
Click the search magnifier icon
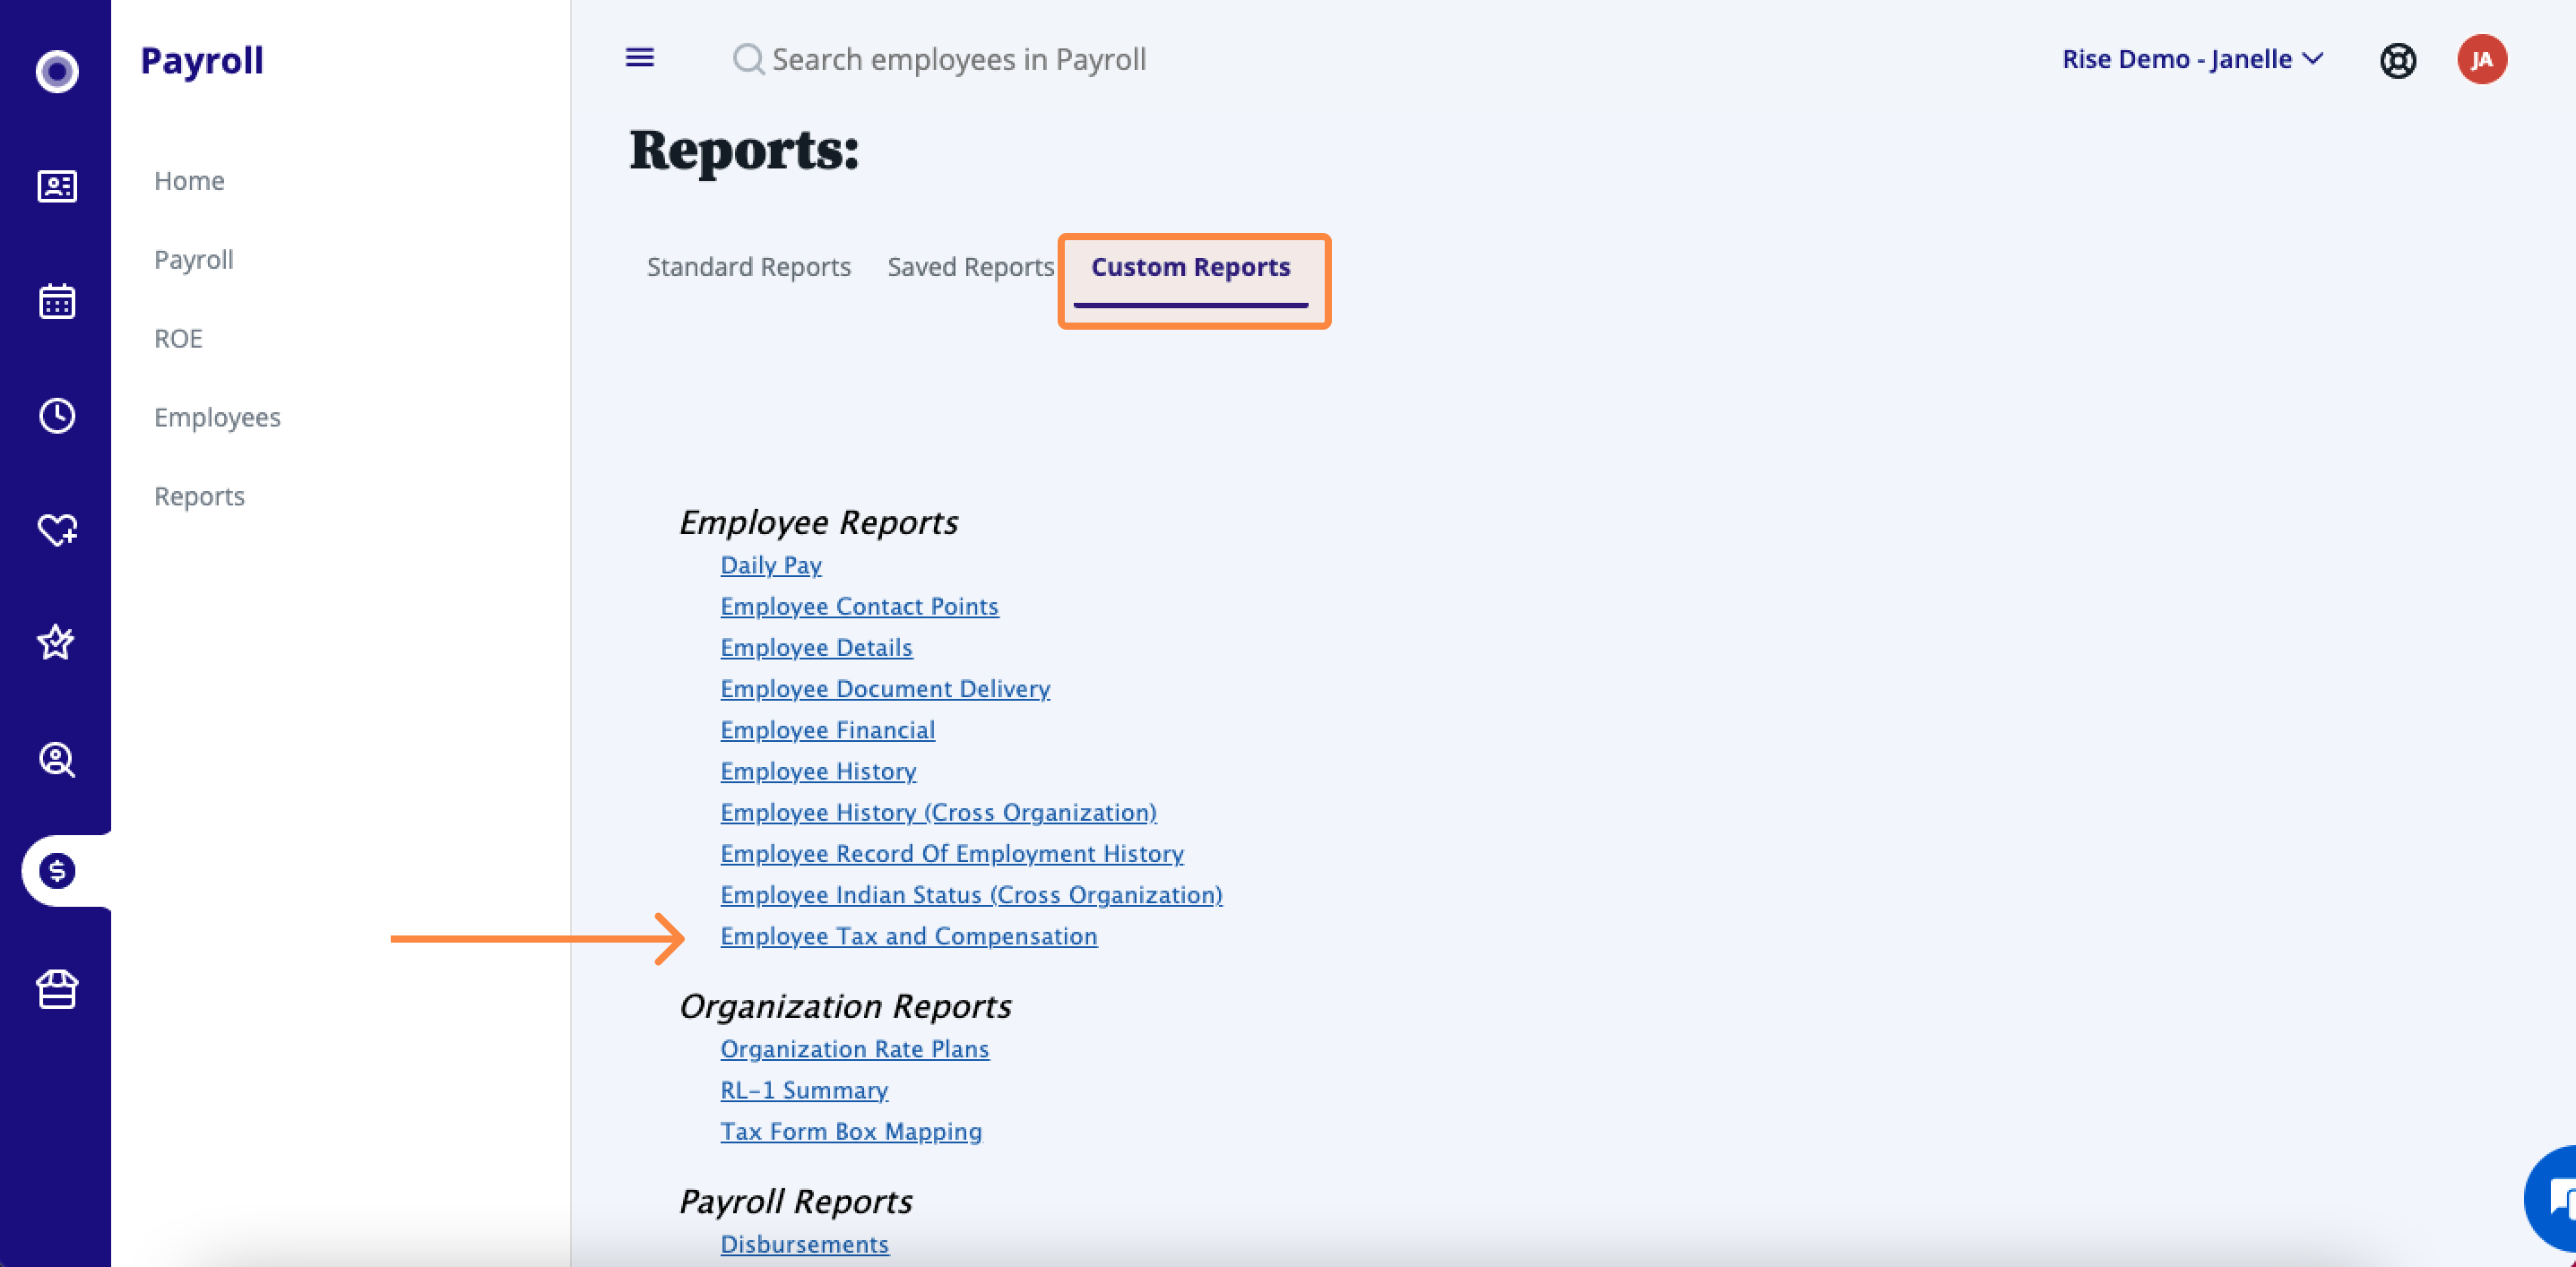748,59
